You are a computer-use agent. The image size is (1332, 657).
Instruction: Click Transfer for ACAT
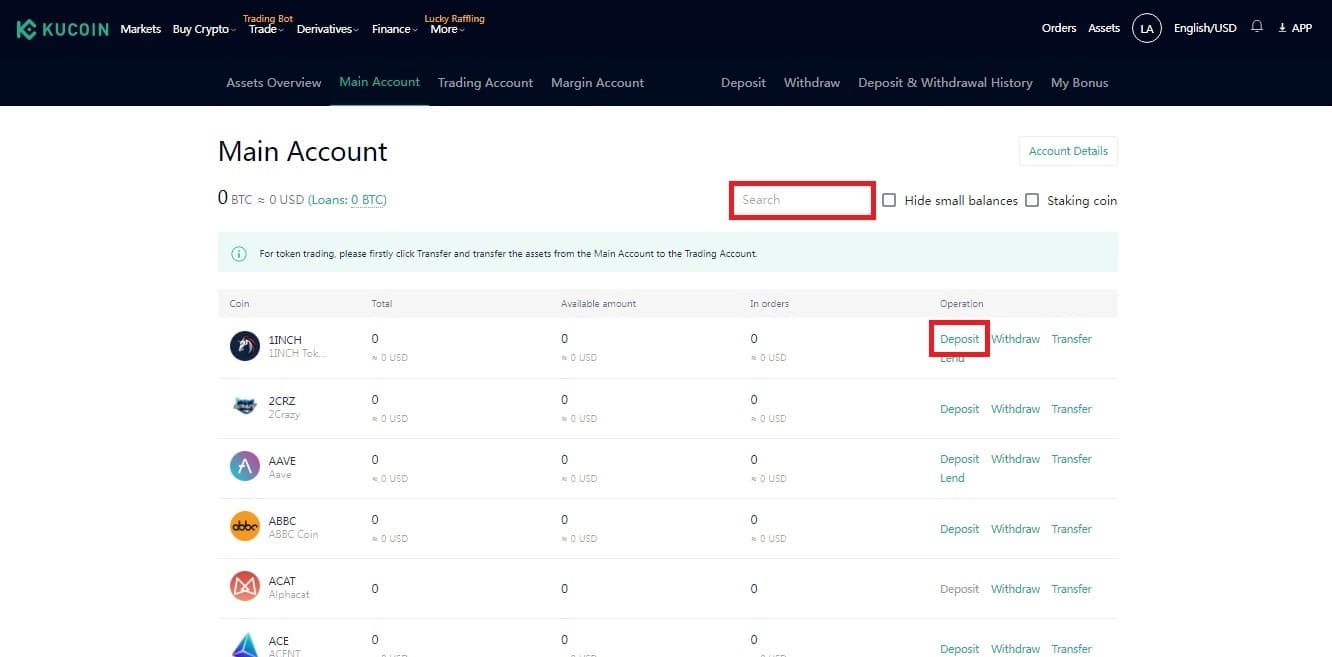pyautogui.click(x=1072, y=589)
